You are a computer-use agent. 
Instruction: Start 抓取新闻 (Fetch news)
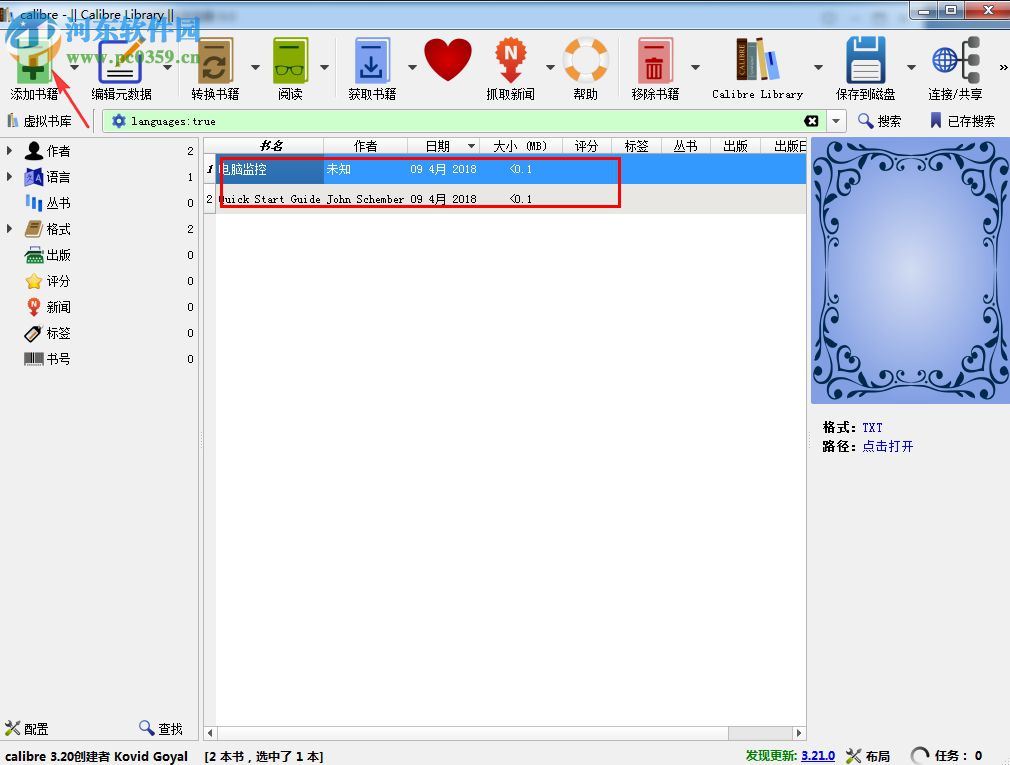click(x=511, y=60)
